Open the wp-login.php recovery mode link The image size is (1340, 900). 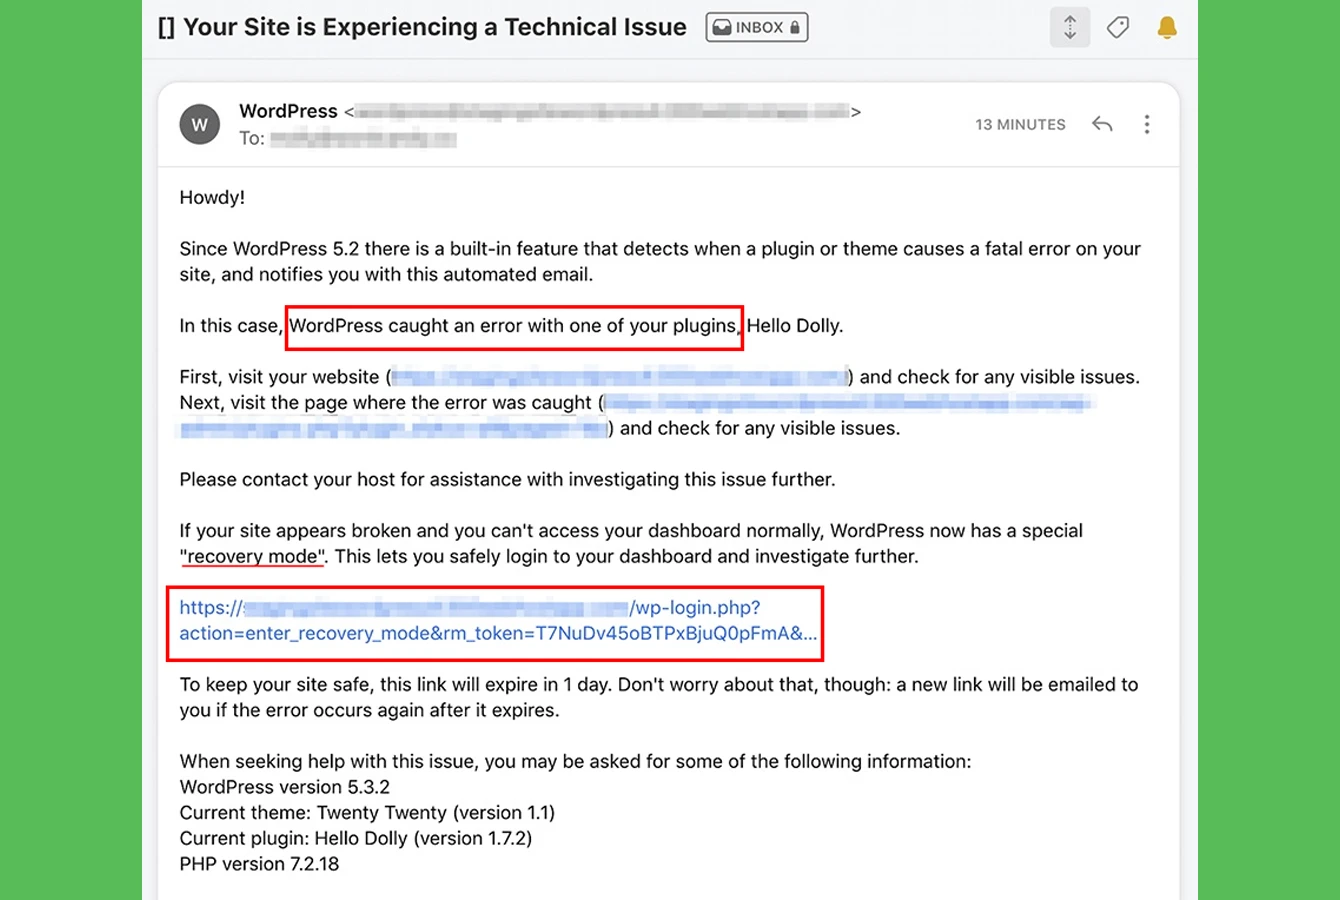tap(498, 620)
